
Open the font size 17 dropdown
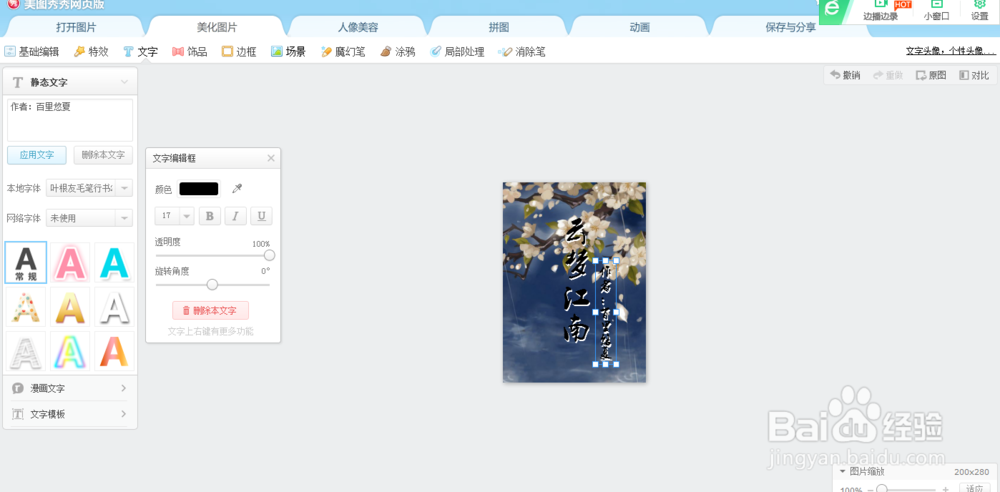[174, 216]
